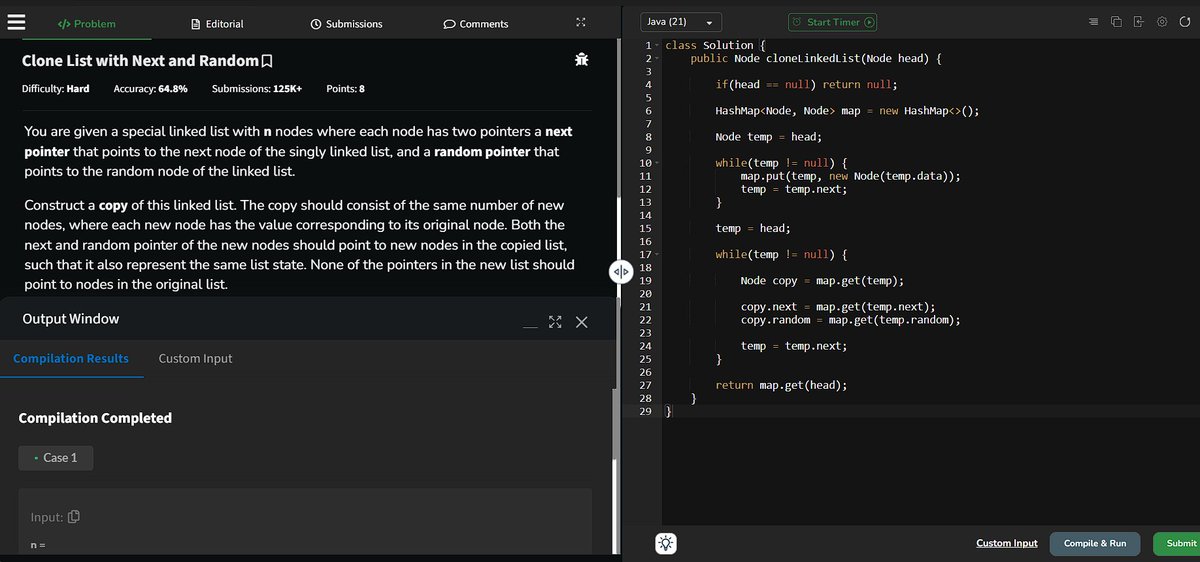Click the Compile & Run button
Image resolution: width=1200 pixels, height=562 pixels.
1095,543
